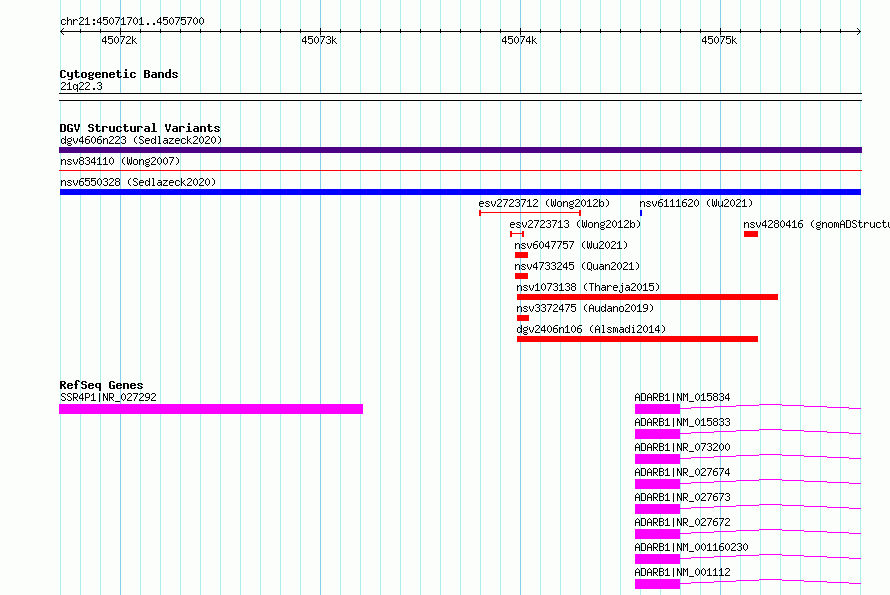Click the nsv3372475 (Audano2019) label
This screenshot has height=595, width=890.
tap(585, 308)
